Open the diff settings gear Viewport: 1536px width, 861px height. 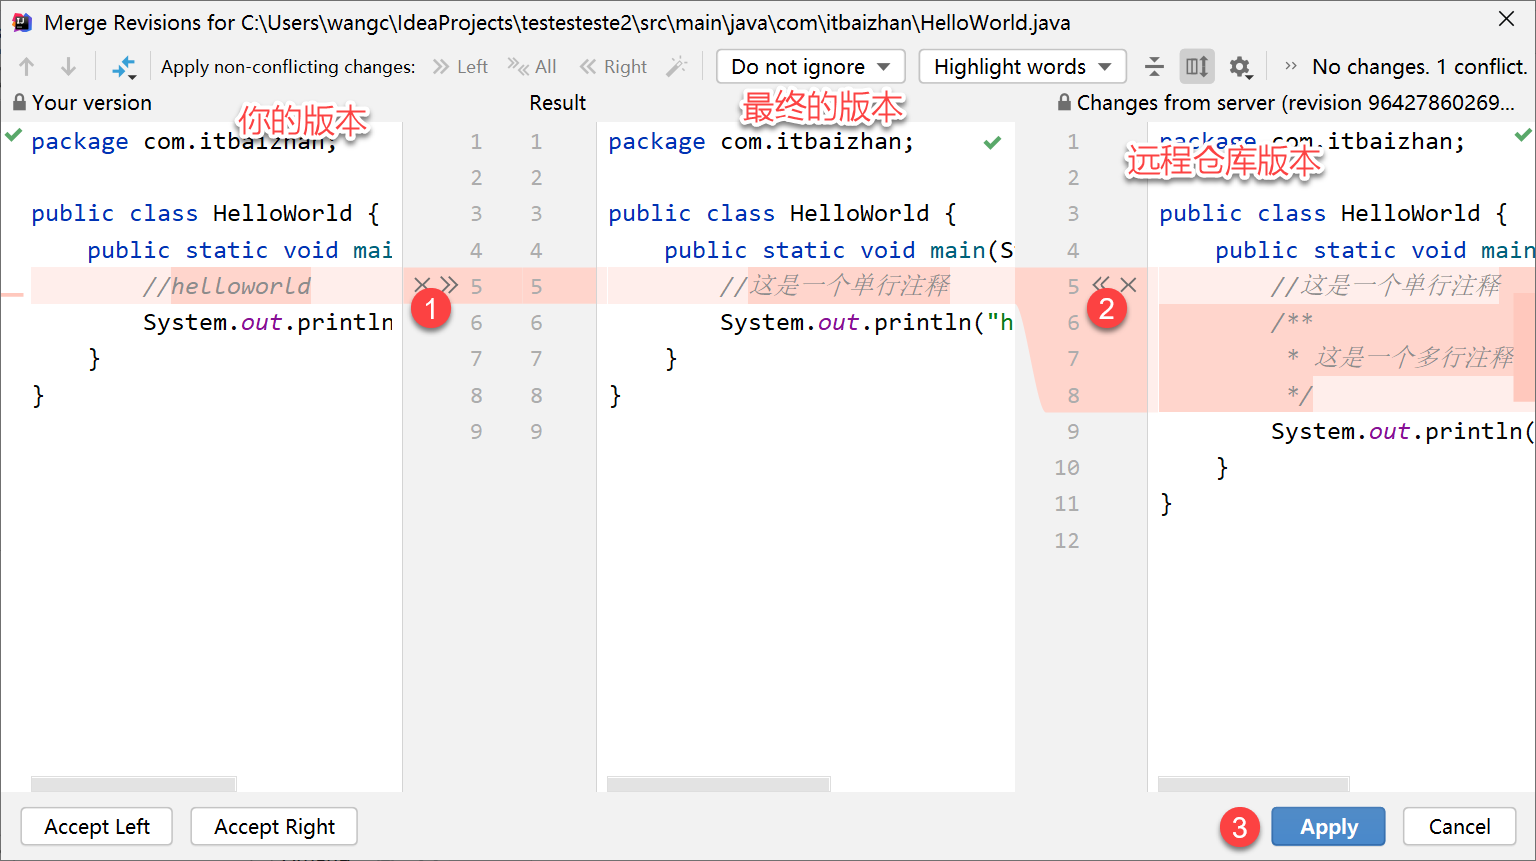[x=1240, y=67]
